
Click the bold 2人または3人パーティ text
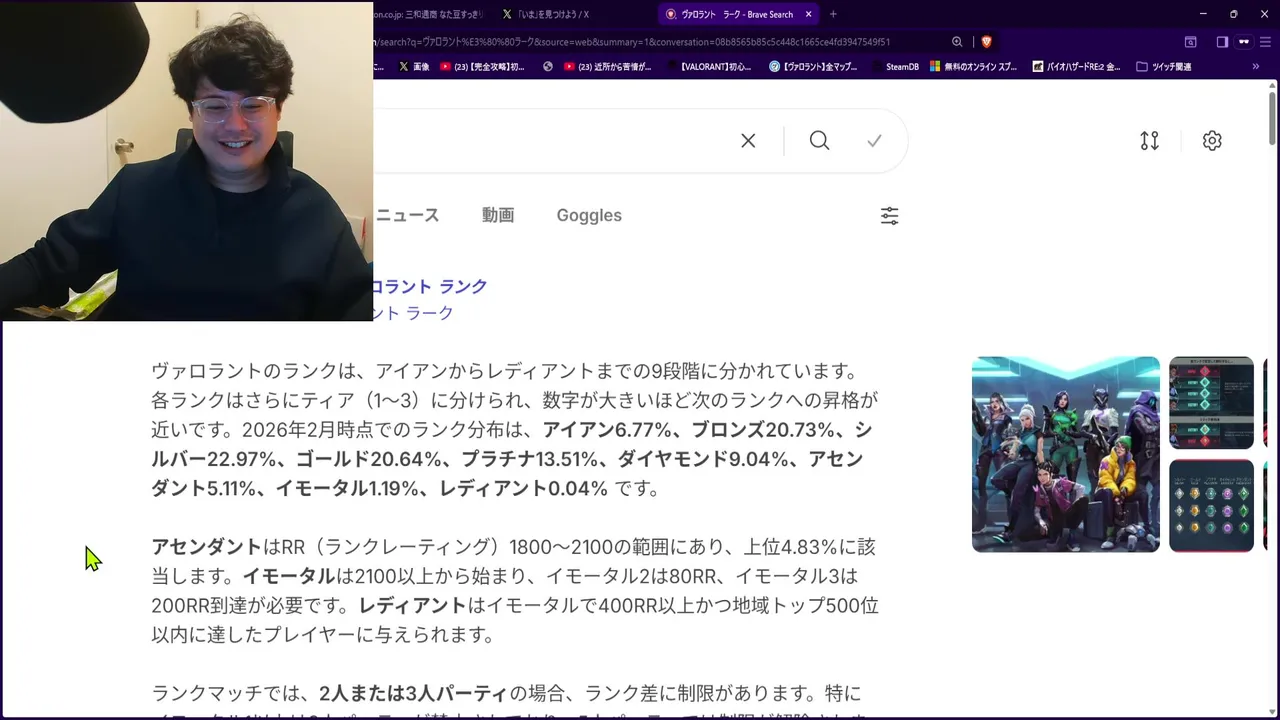point(413,693)
